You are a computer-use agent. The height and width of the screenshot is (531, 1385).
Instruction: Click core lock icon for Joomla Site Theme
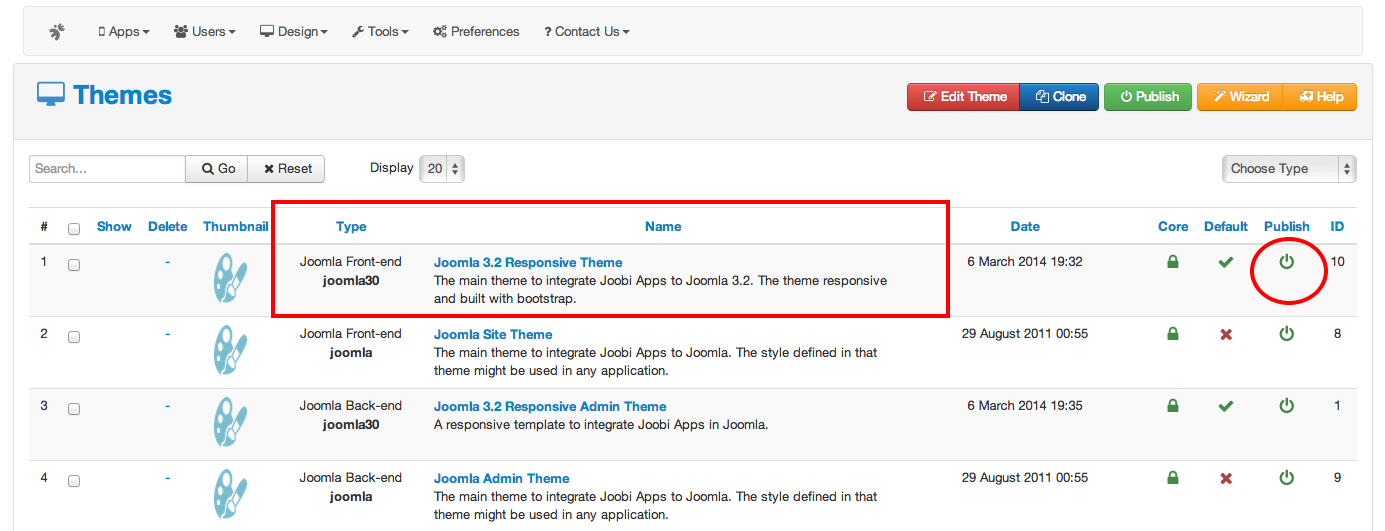coord(1173,334)
